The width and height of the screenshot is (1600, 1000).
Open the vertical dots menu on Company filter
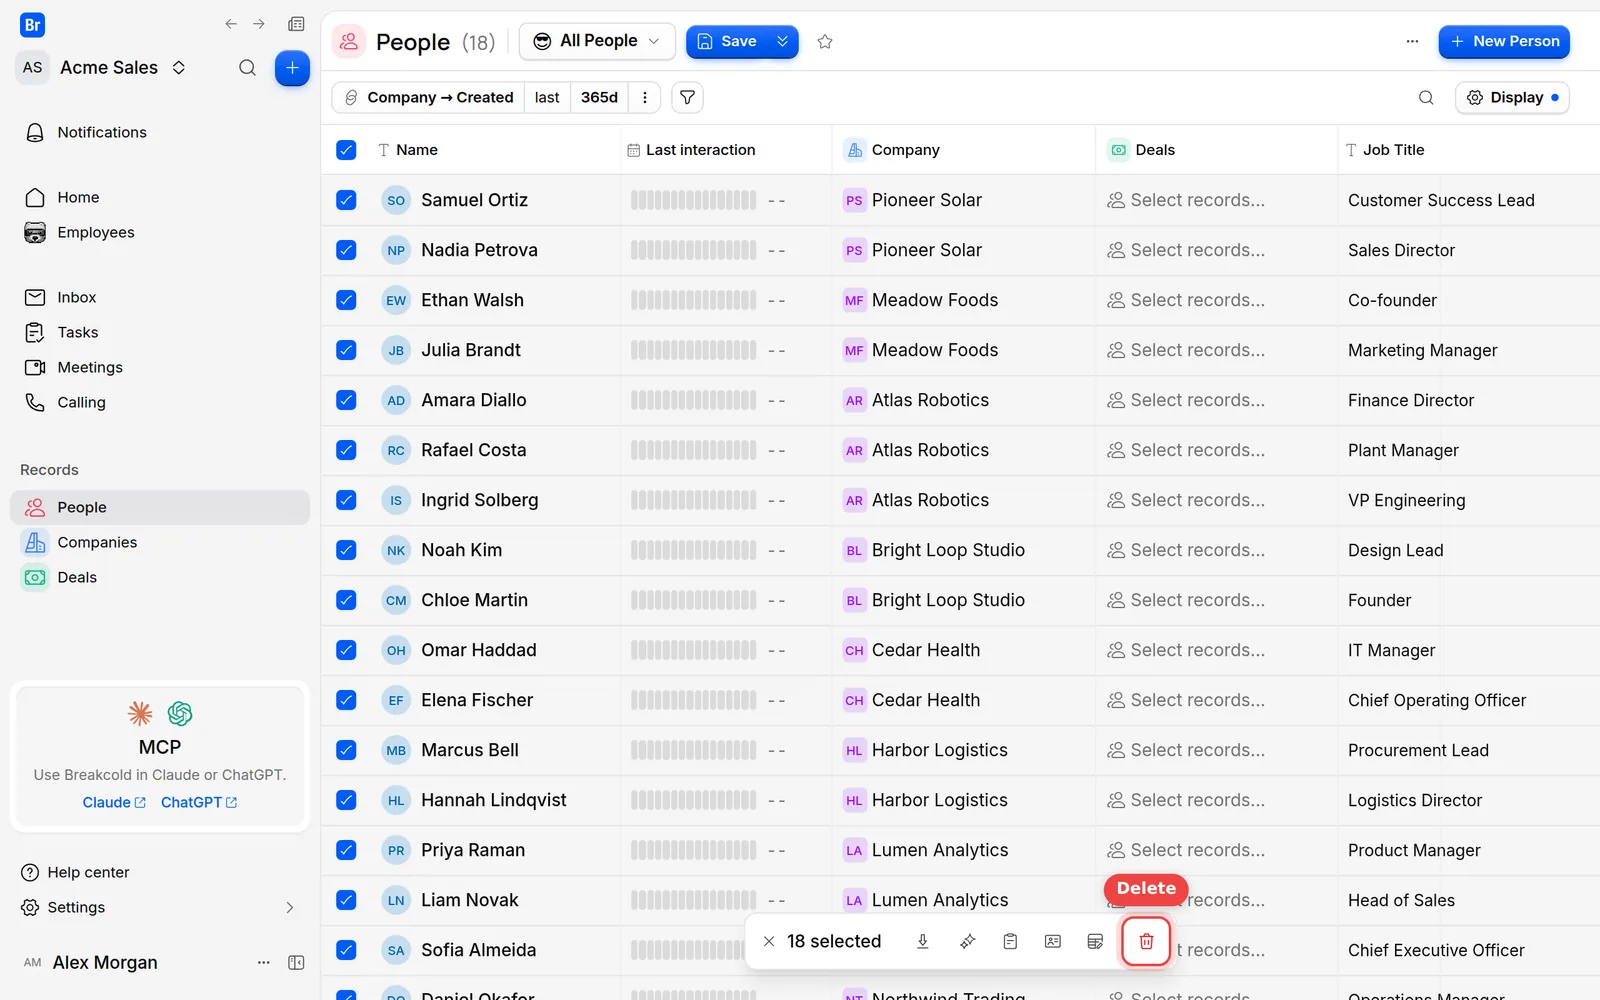click(645, 97)
